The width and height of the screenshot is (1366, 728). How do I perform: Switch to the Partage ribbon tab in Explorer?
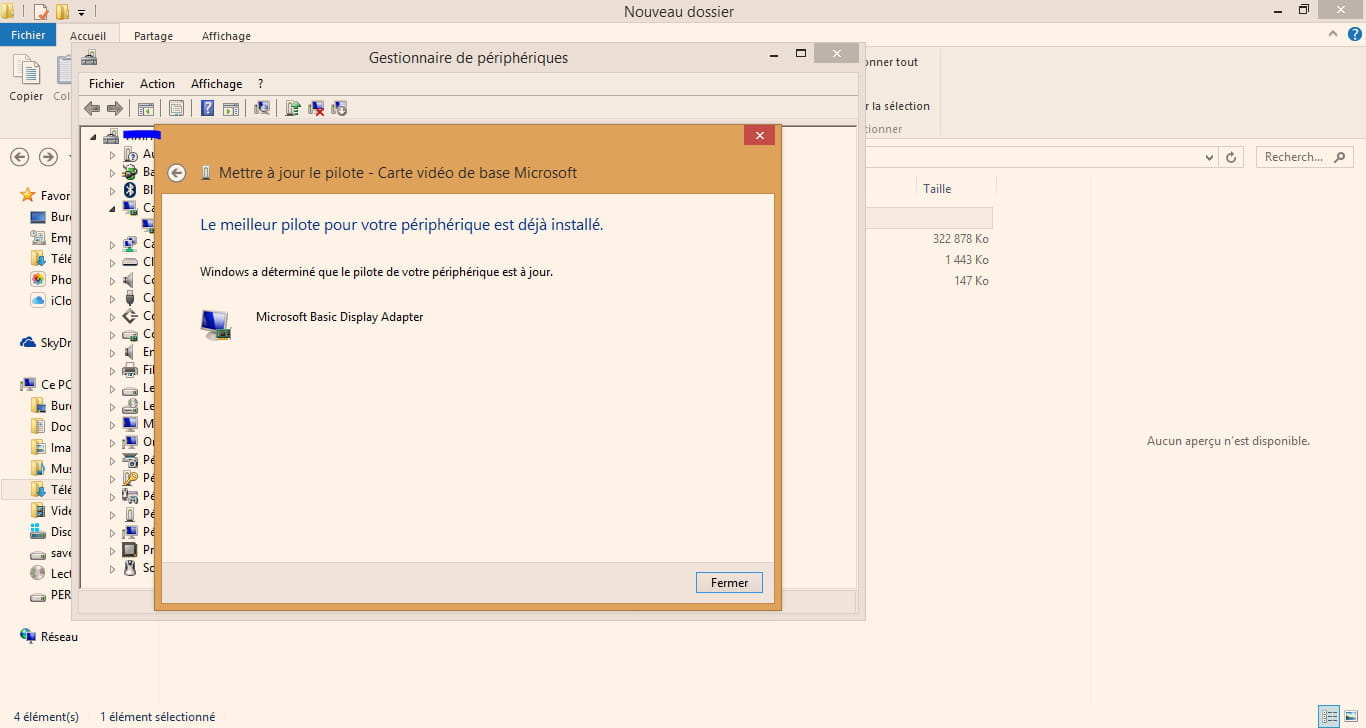click(153, 36)
